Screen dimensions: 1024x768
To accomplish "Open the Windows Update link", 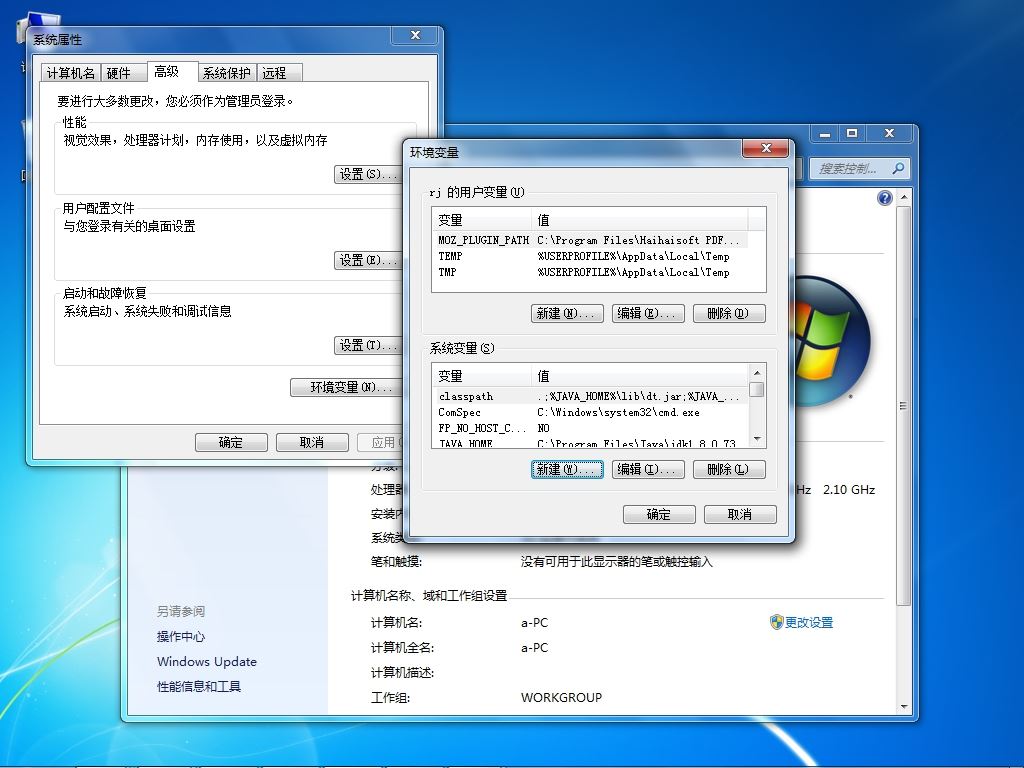I will coord(207,662).
